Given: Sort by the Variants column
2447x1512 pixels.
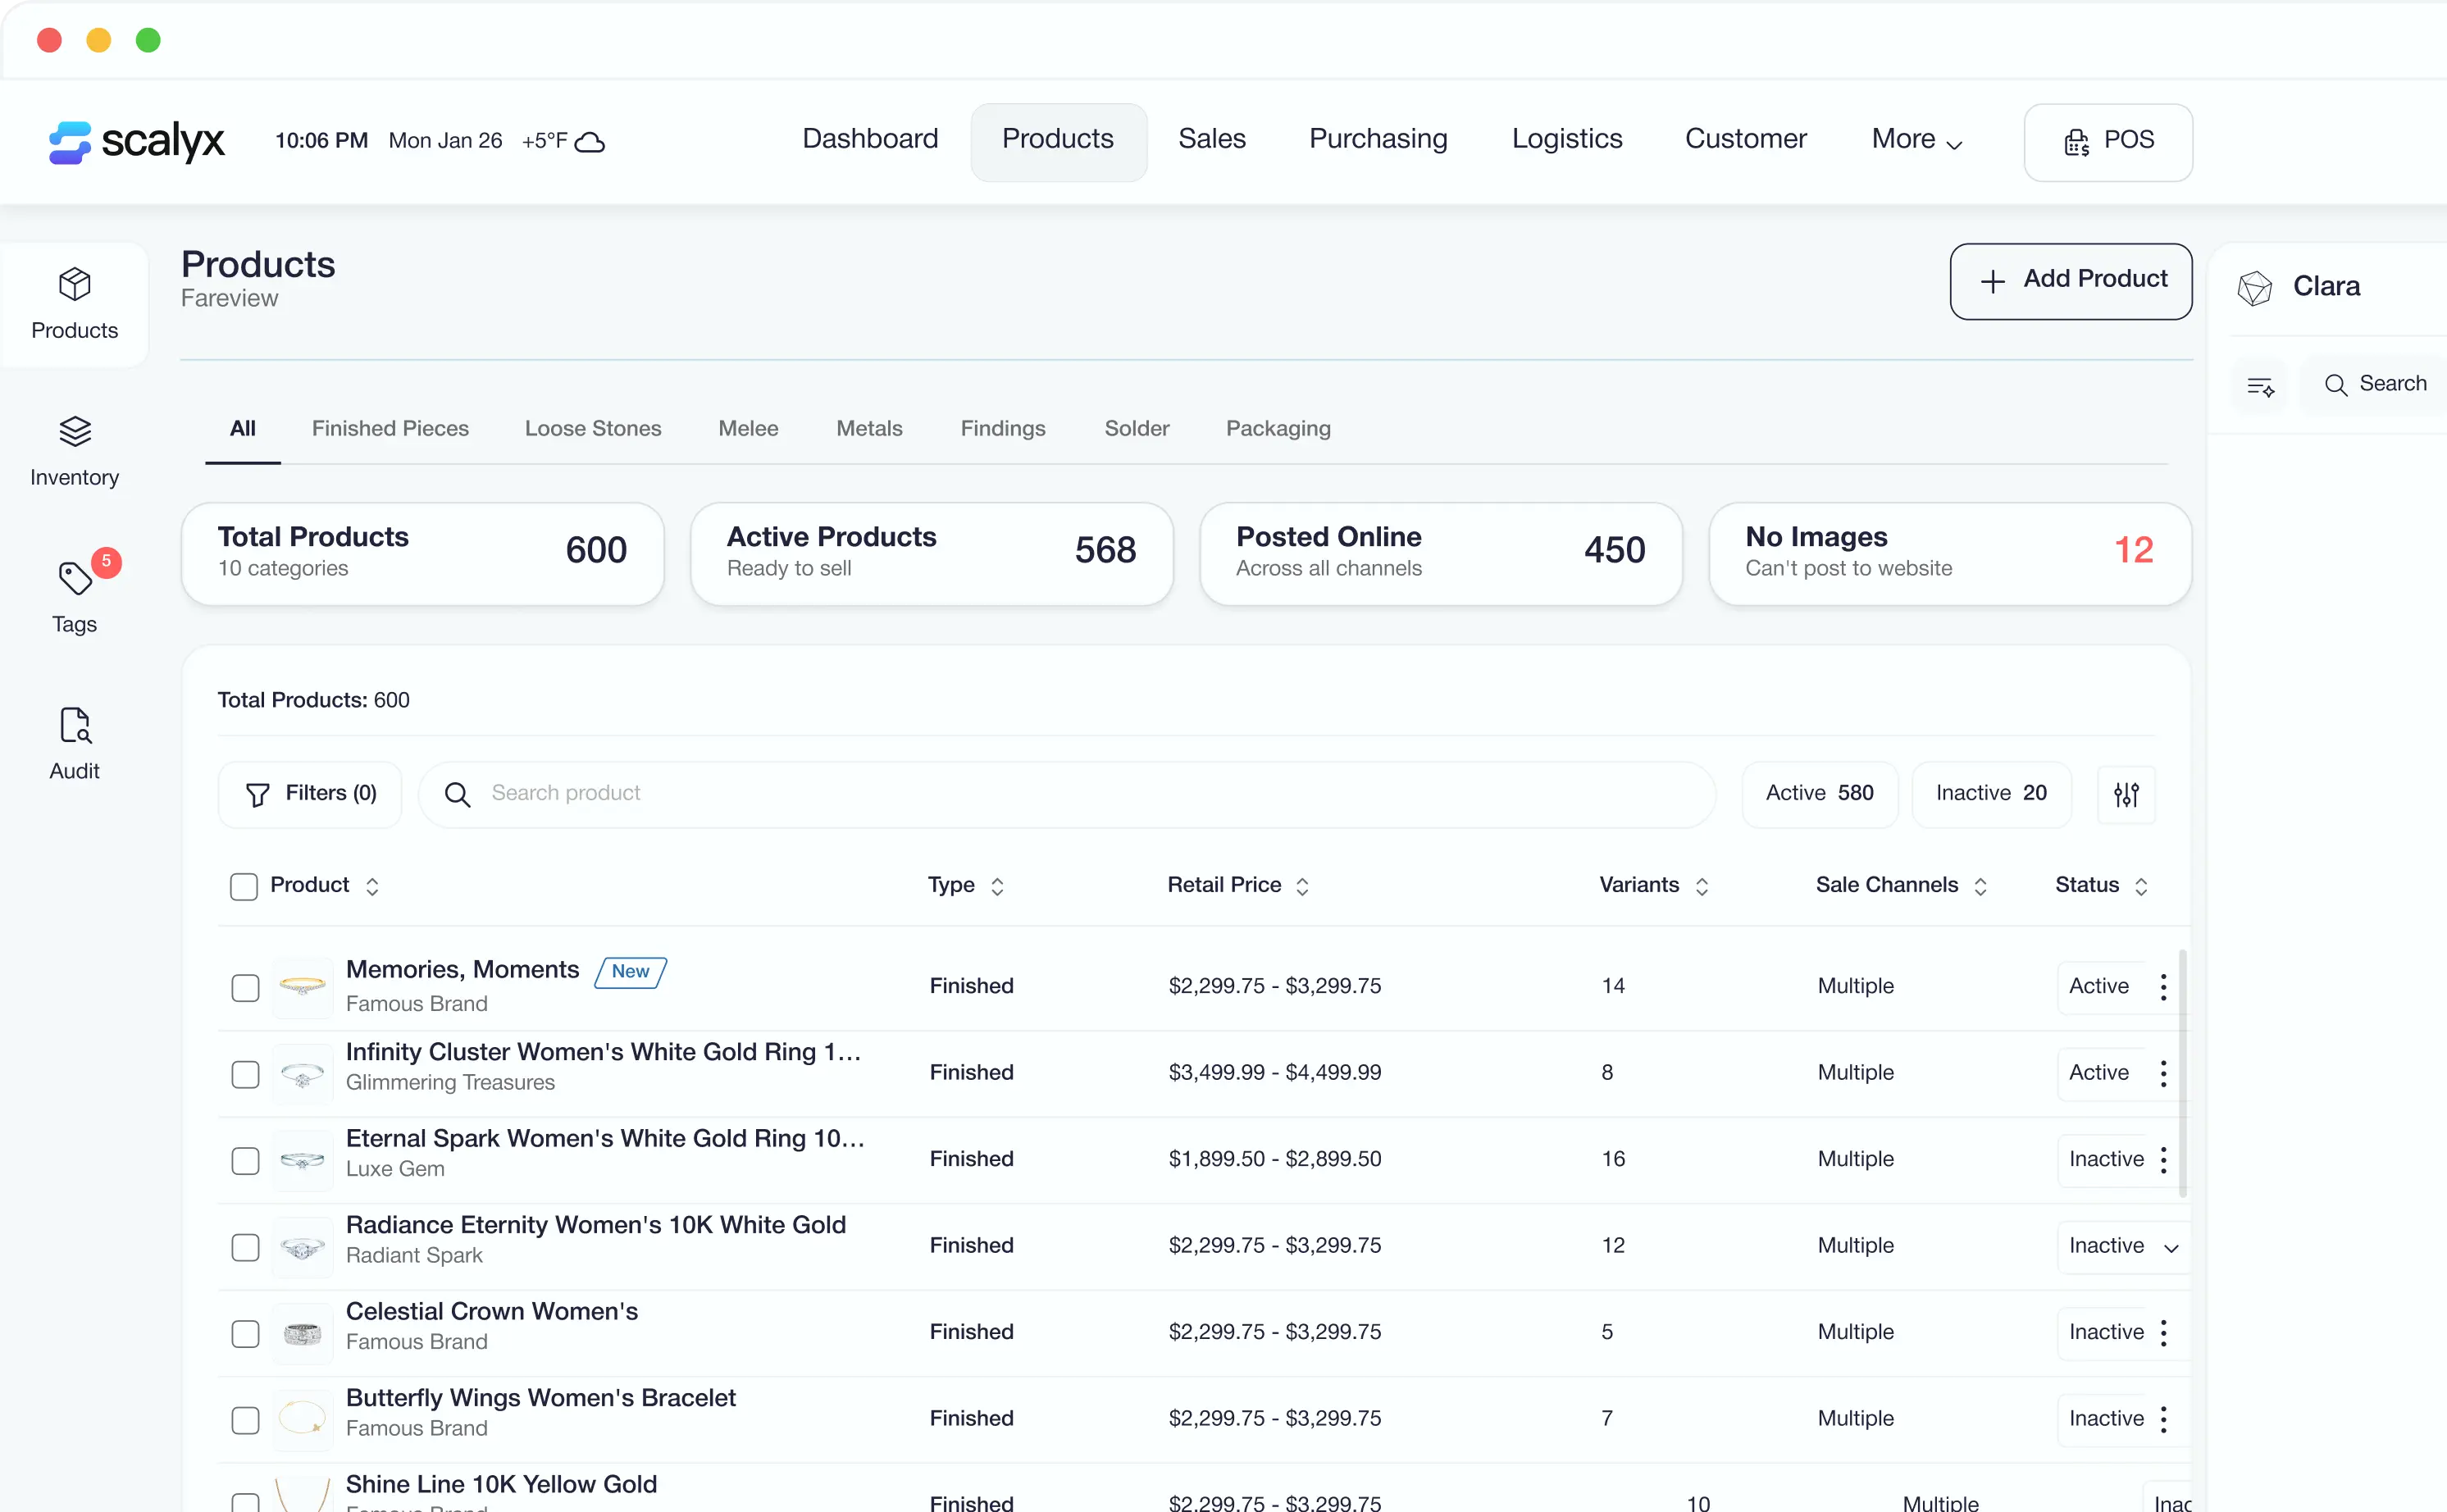Looking at the screenshot, I should 1701,886.
